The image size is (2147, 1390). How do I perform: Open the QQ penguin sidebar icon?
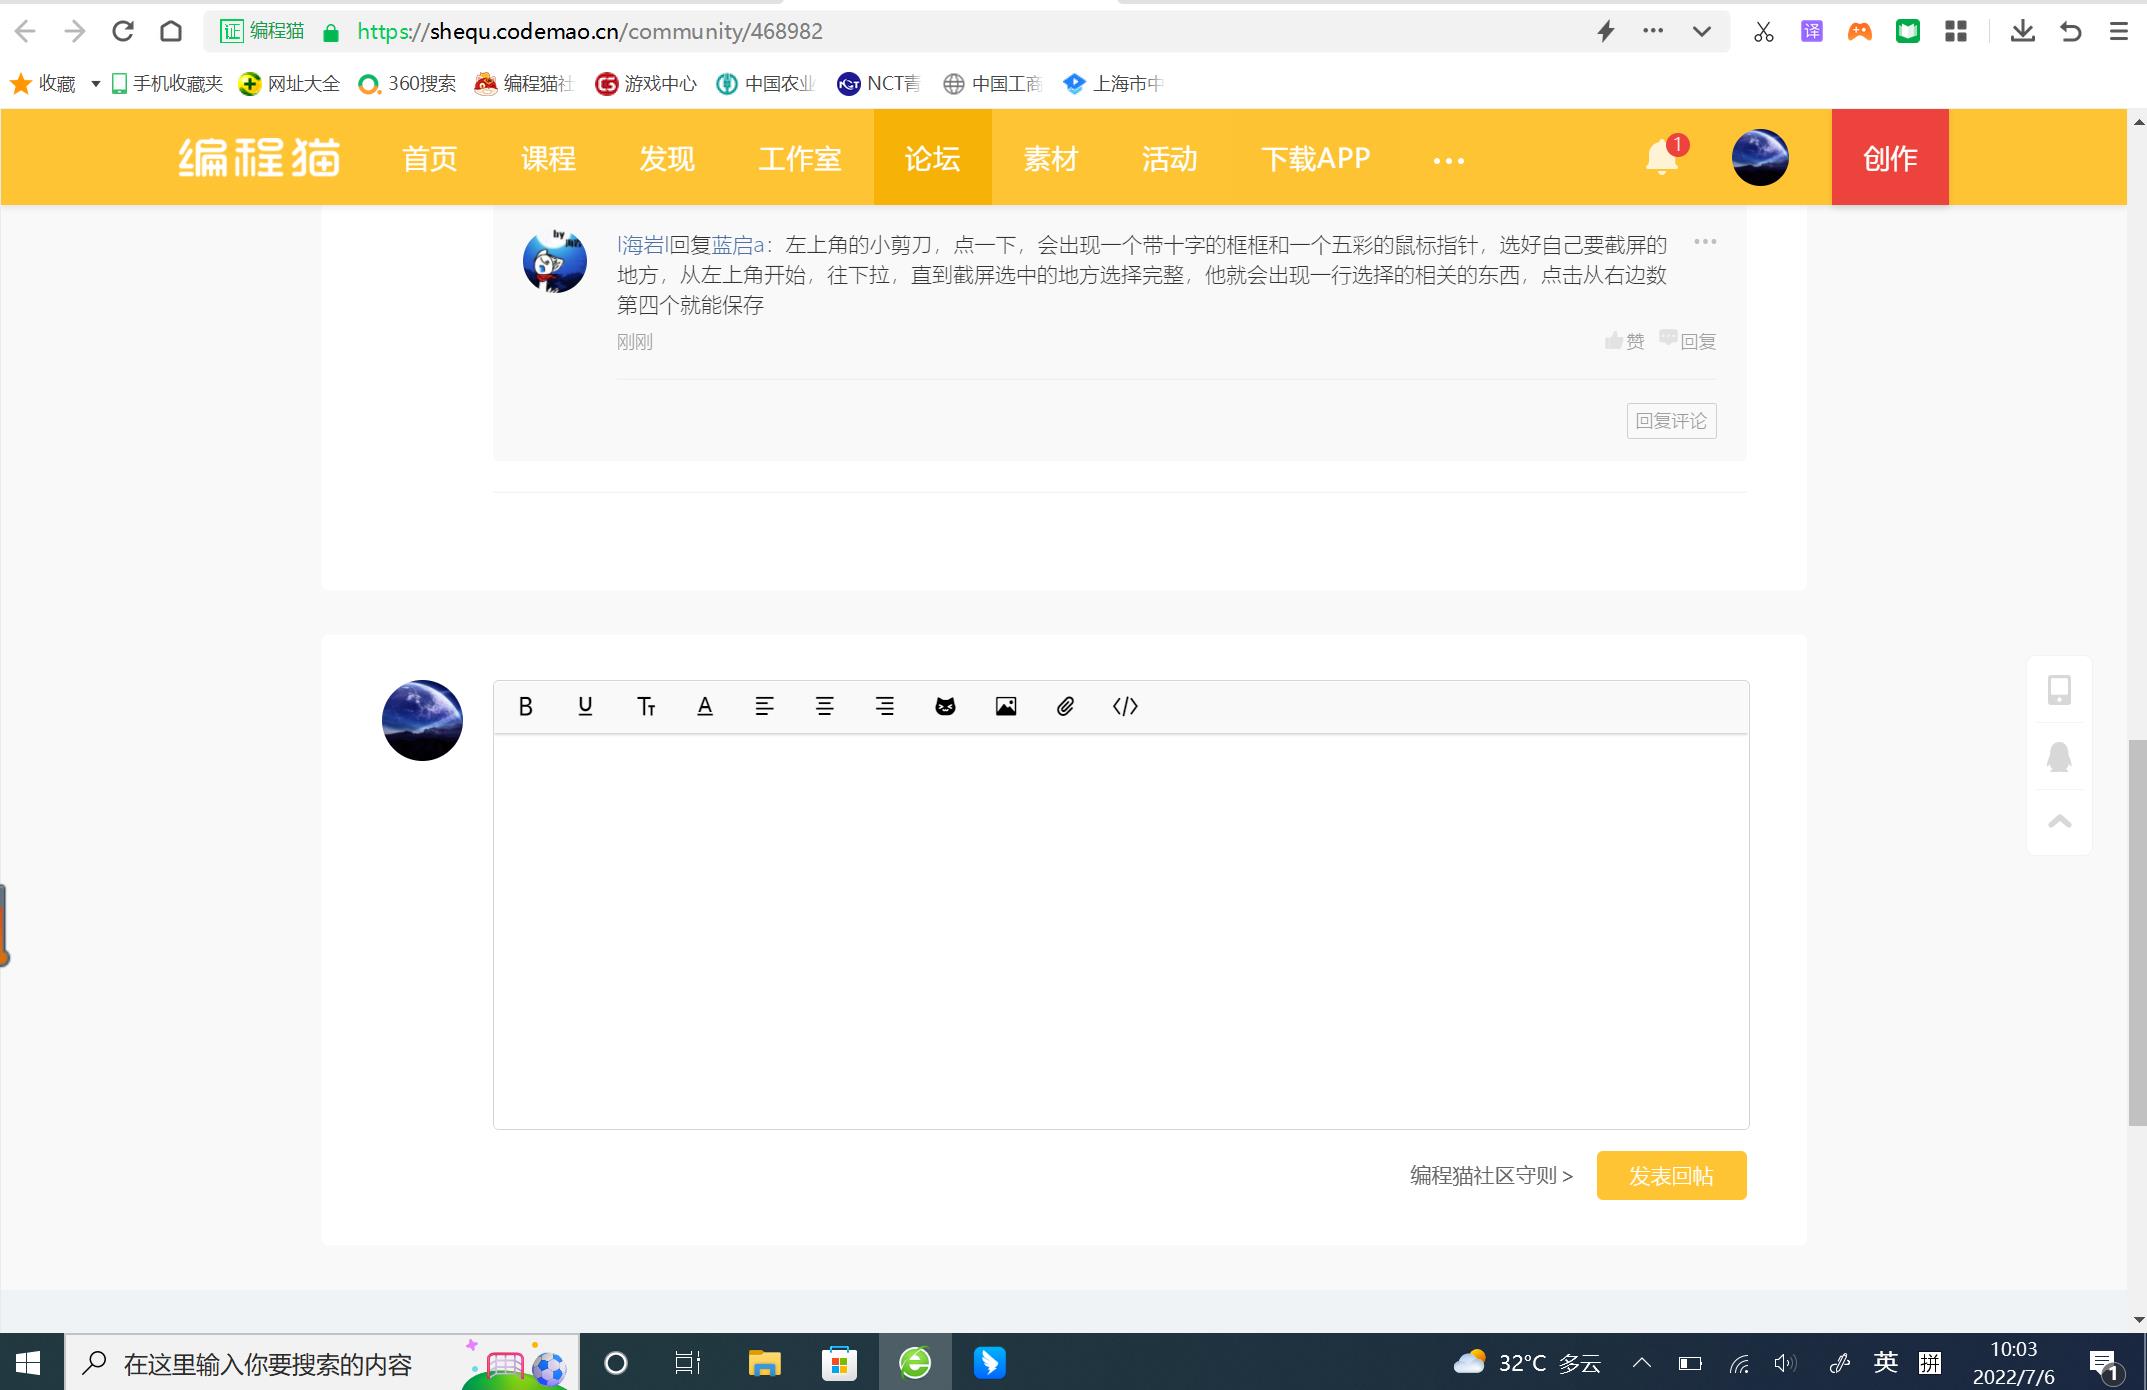tap(2059, 756)
